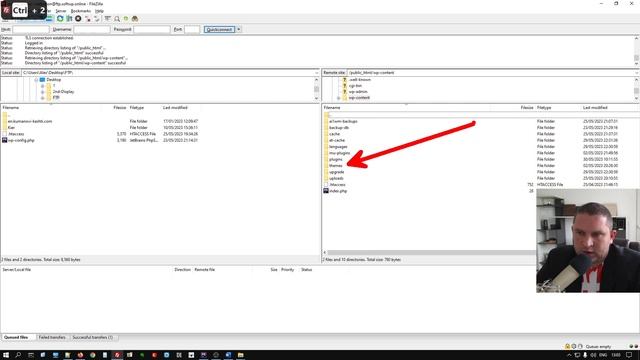This screenshot has width=640, height=360.
Task: Toggle synchronized browsing green icon
Action: click(126, 18)
